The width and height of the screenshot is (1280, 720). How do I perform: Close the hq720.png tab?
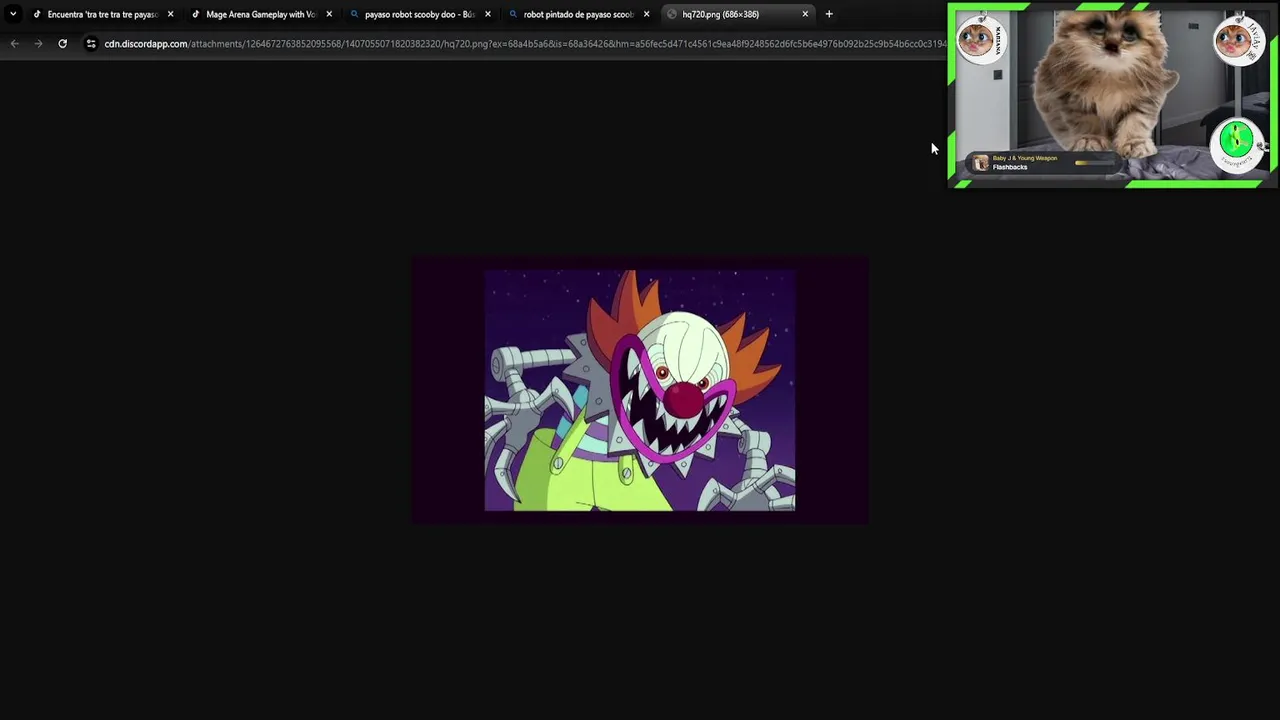click(805, 14)
